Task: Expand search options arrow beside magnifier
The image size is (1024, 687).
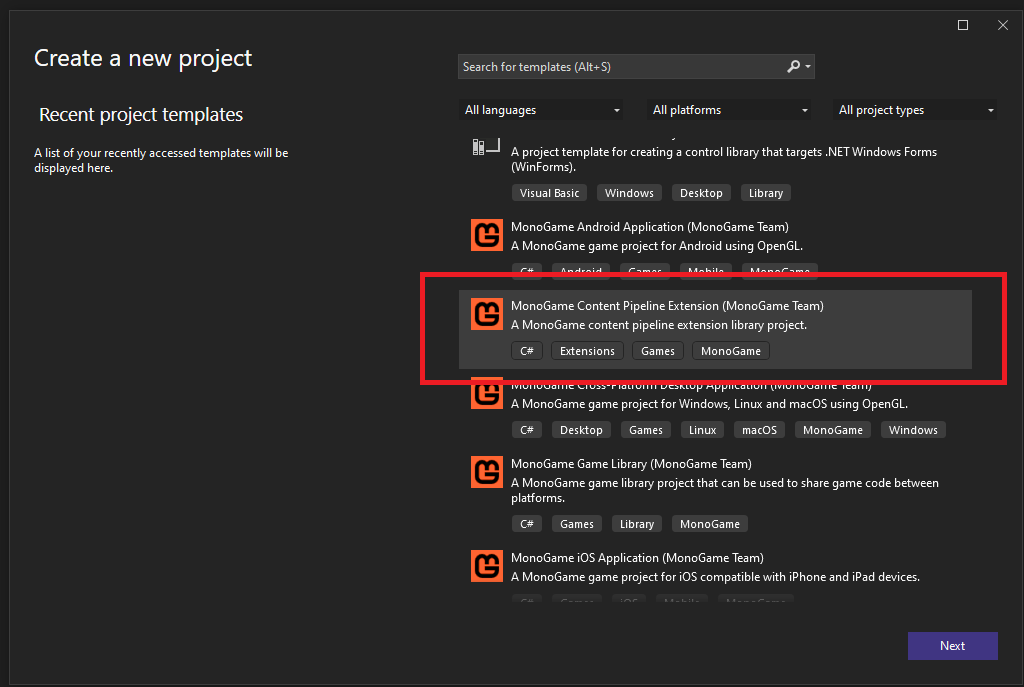Action: pos(808,67)
